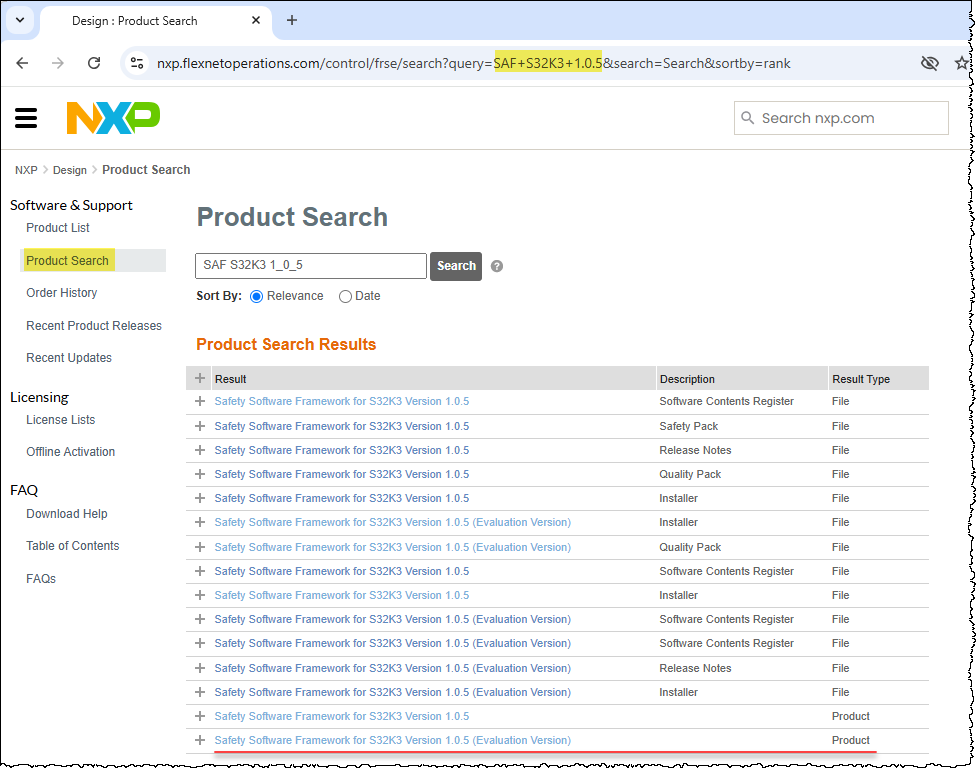This screenshot has height=770, width=976.
Task: Click the help question mark beside Search button
Action: [x=496, y=266]
